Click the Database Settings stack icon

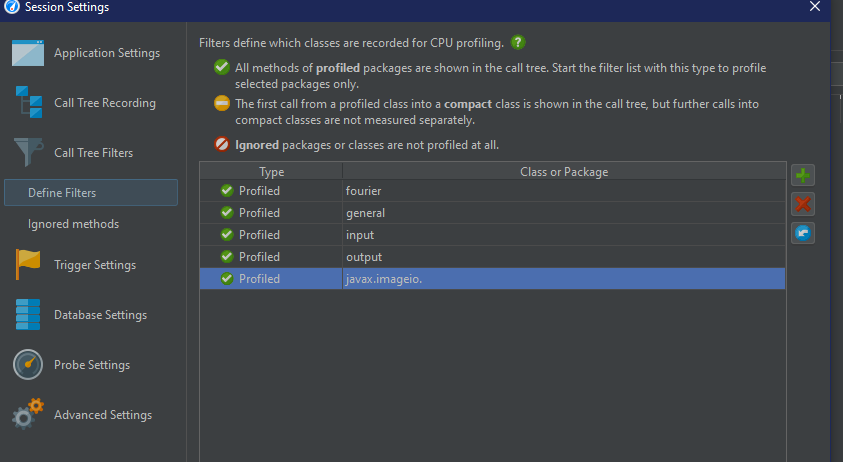tap(28, 315)
